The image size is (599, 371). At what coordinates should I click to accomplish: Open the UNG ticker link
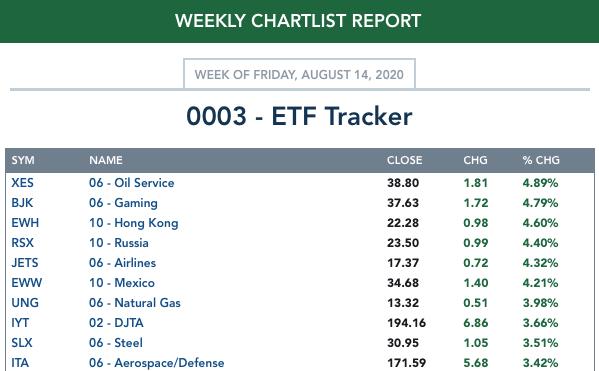pos(25,303)
